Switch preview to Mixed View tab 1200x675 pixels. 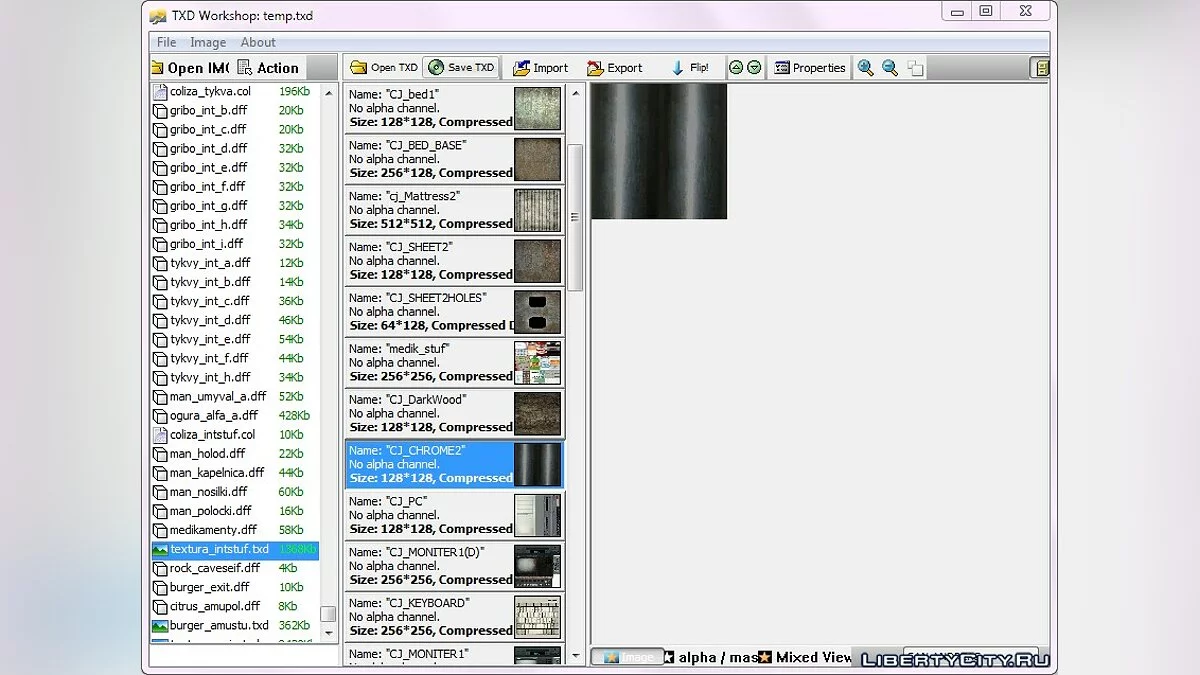(x=806, y=657)
